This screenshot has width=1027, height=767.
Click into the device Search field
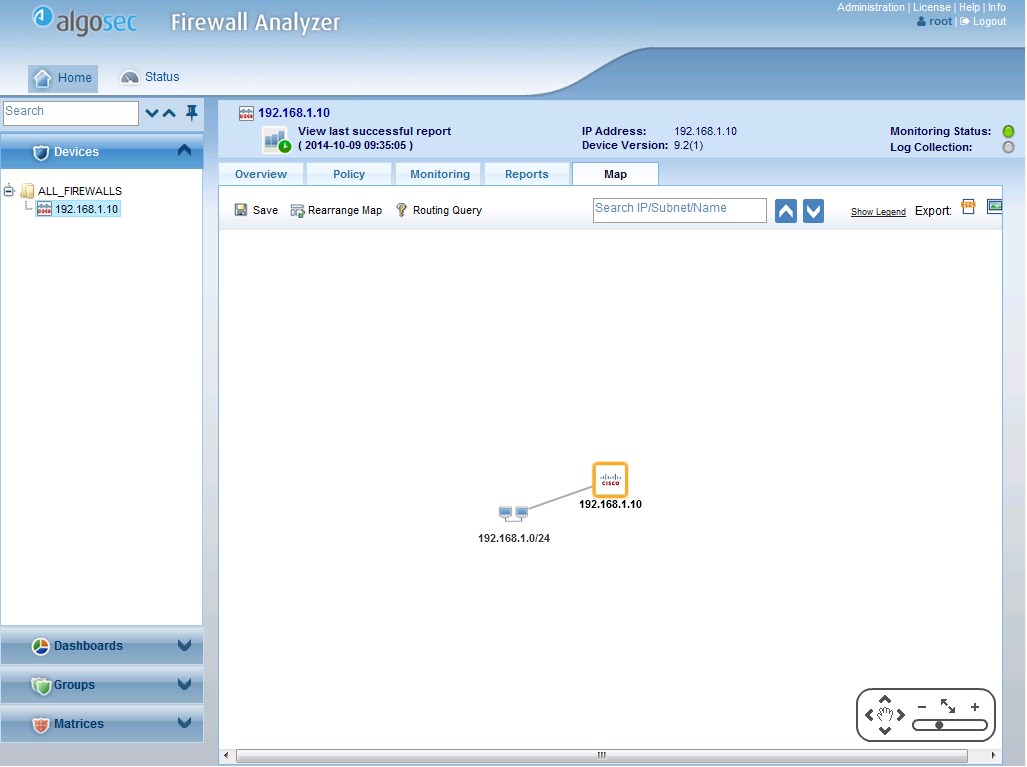click(71, 112)
